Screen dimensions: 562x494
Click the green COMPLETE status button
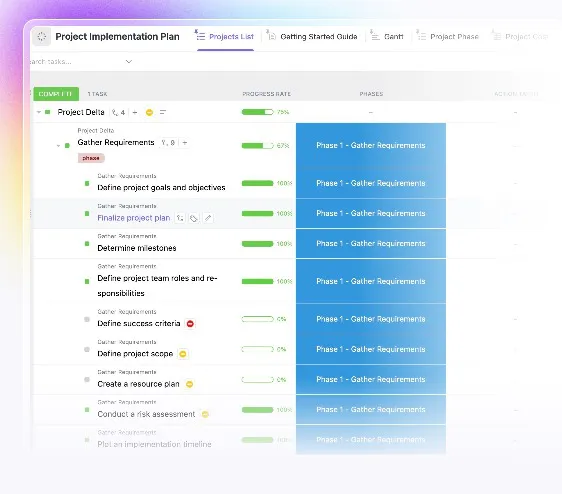[56, 94]
